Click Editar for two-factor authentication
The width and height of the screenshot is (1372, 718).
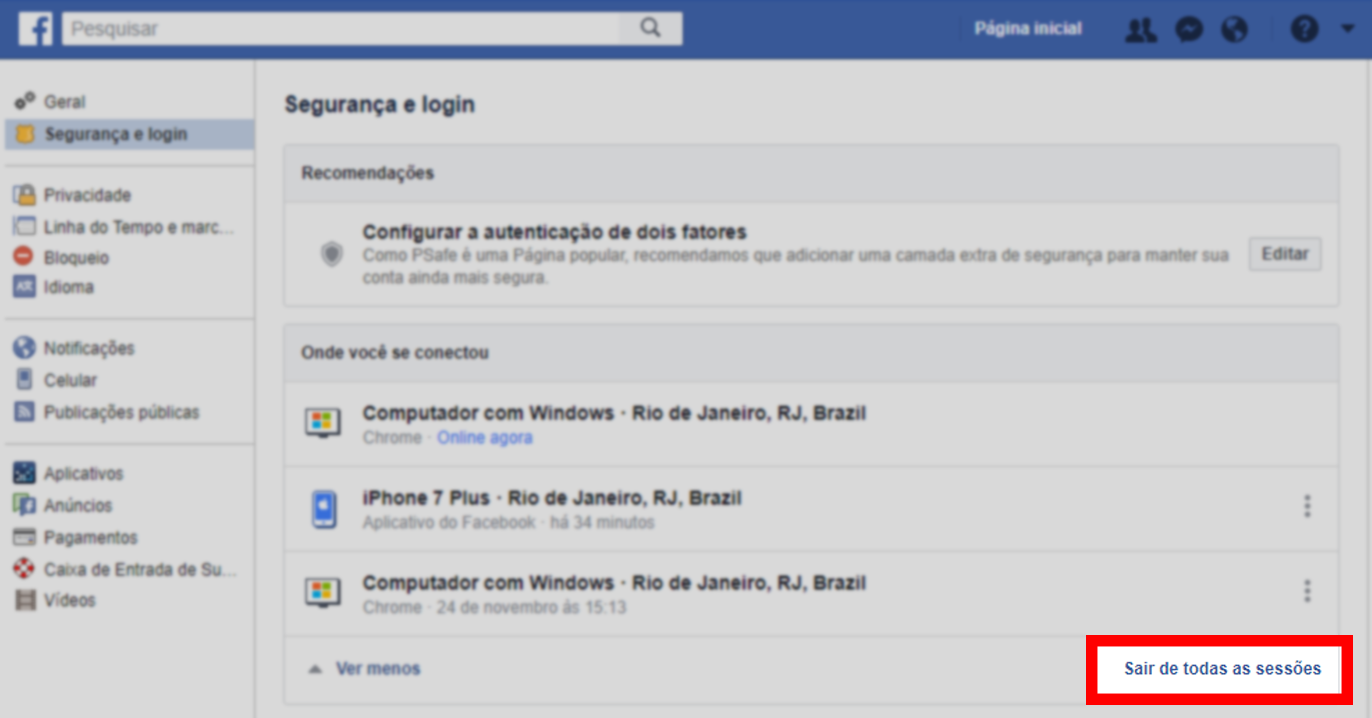pos(1285,254)
